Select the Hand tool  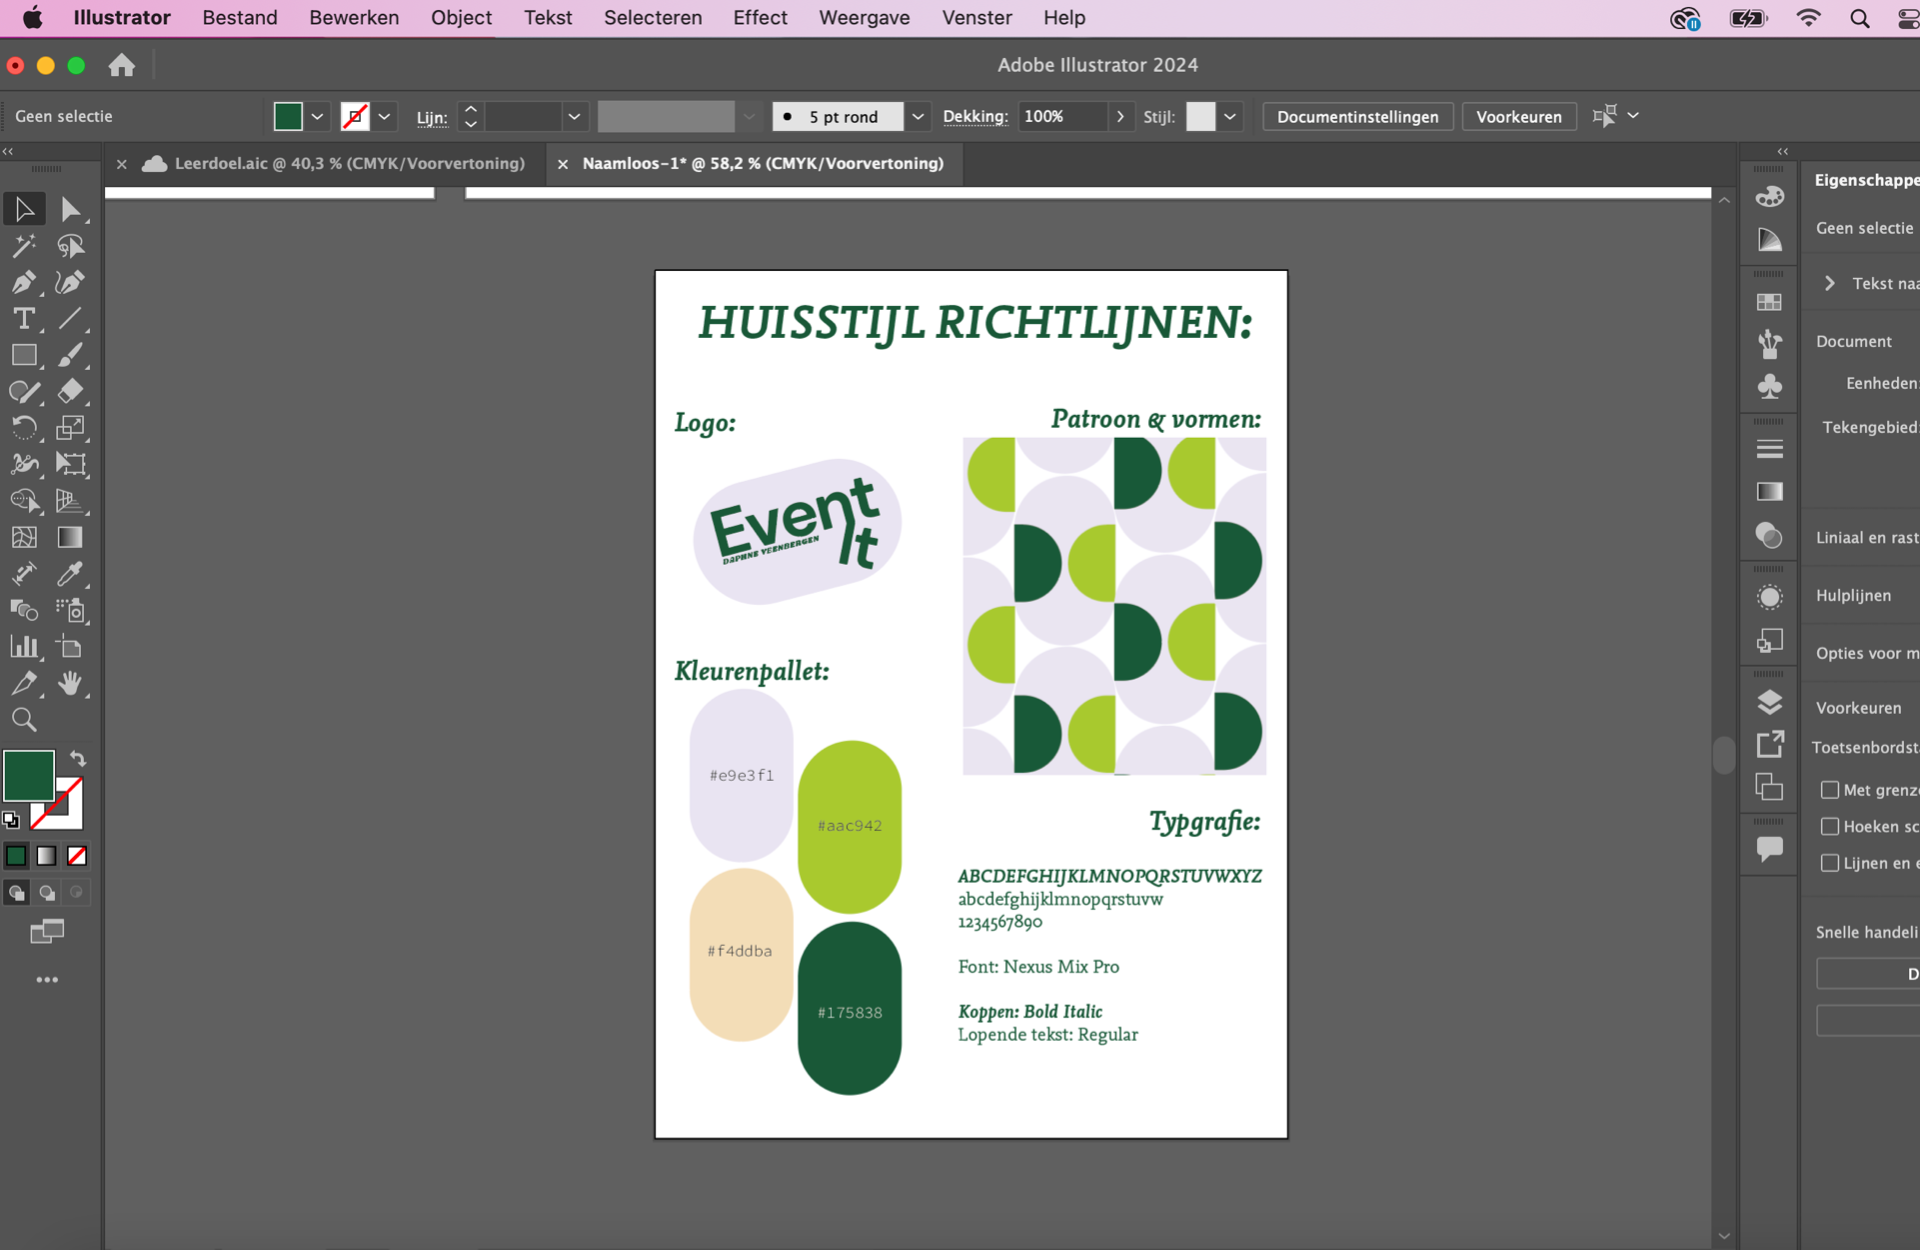pos(70,684)
